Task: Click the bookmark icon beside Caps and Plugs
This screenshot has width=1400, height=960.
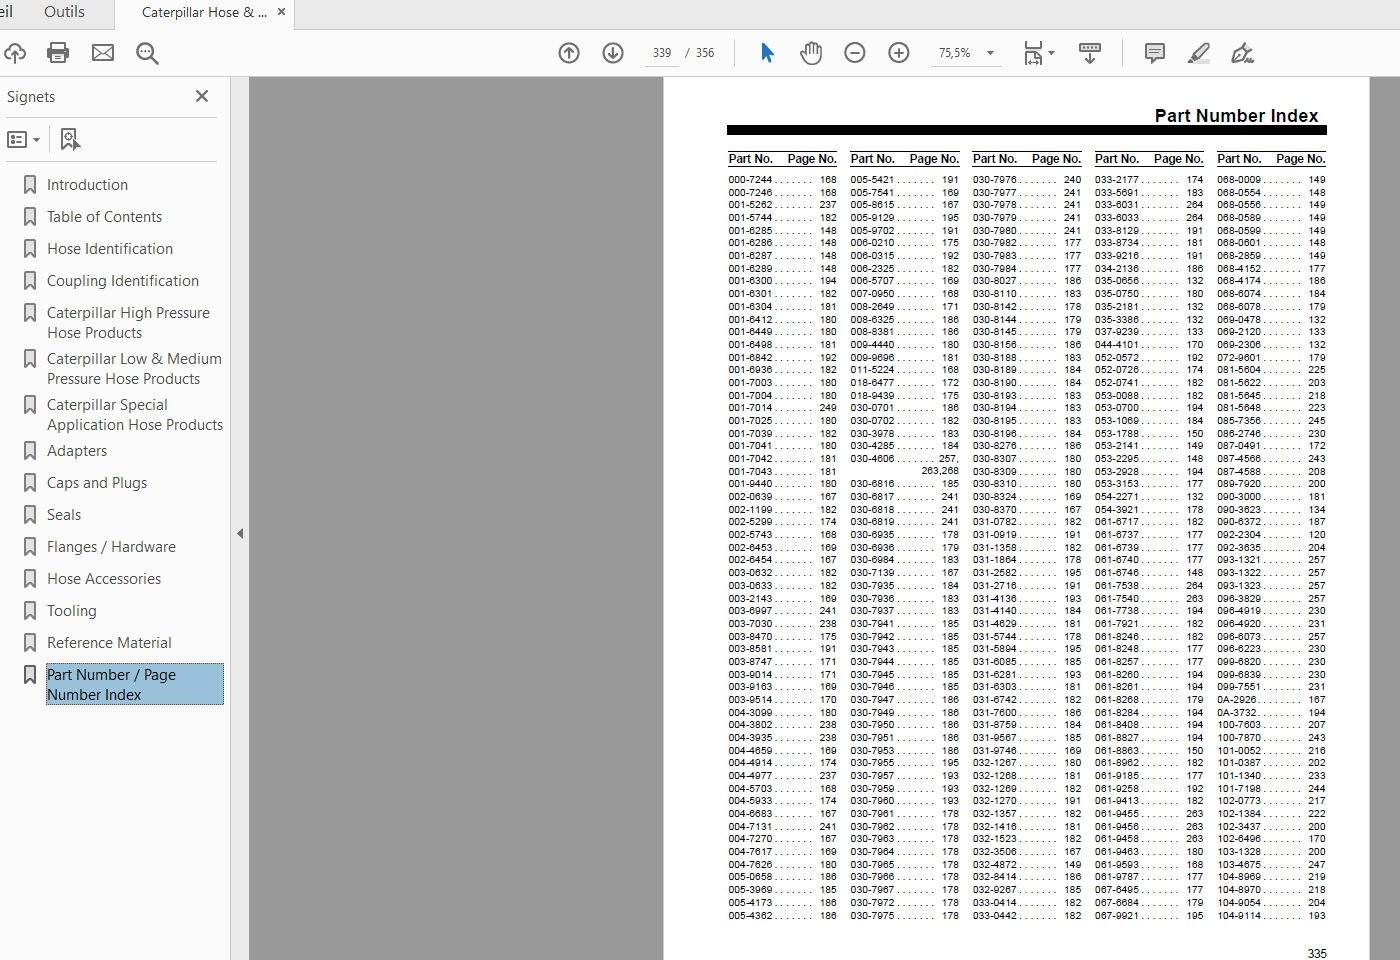Action: tap(30, 483)
